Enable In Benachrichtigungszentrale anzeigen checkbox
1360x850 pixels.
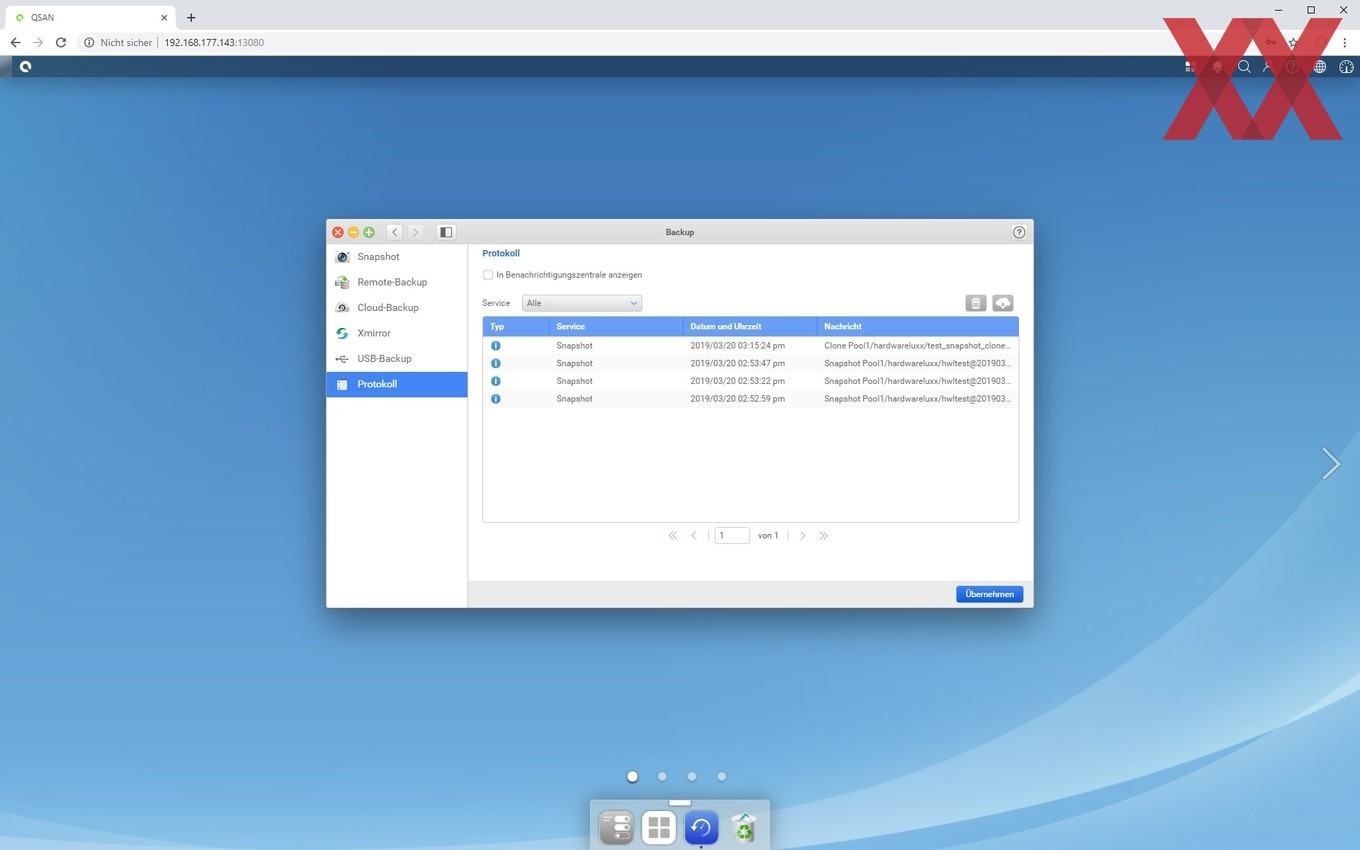[488, 275]
